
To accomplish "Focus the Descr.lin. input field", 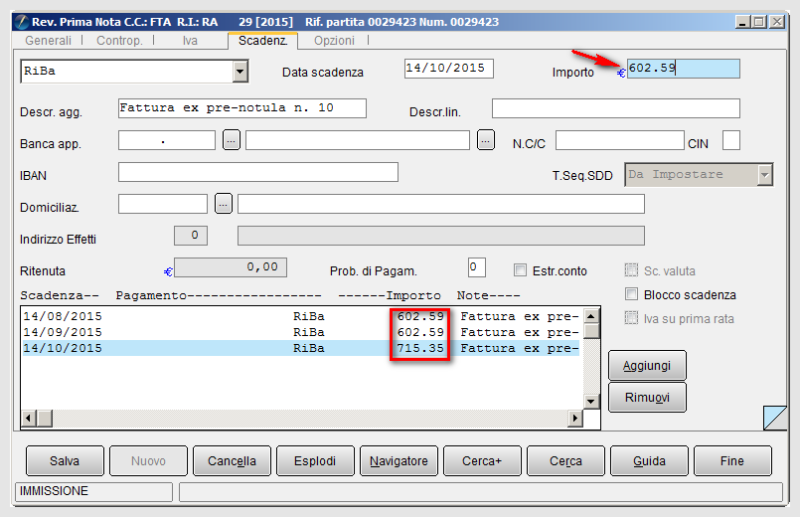I will (x=616, y=108).
